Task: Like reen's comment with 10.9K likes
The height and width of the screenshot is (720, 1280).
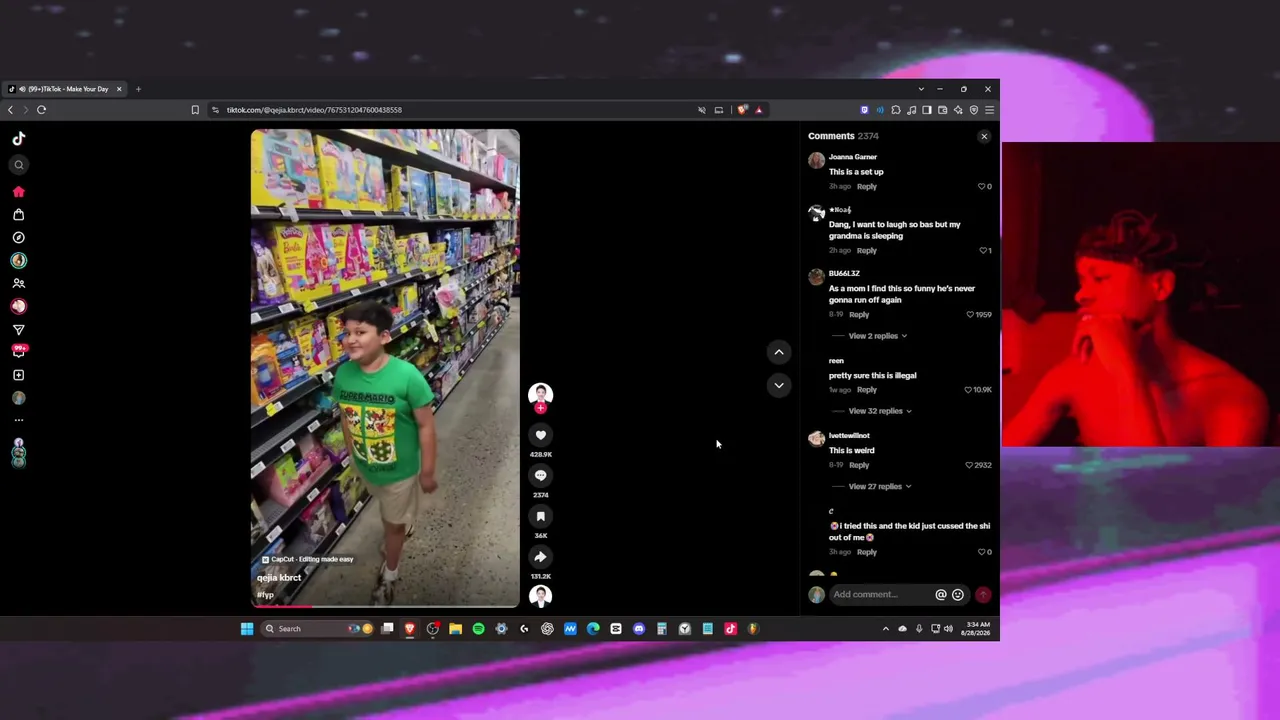Action: tap(968, 390)
